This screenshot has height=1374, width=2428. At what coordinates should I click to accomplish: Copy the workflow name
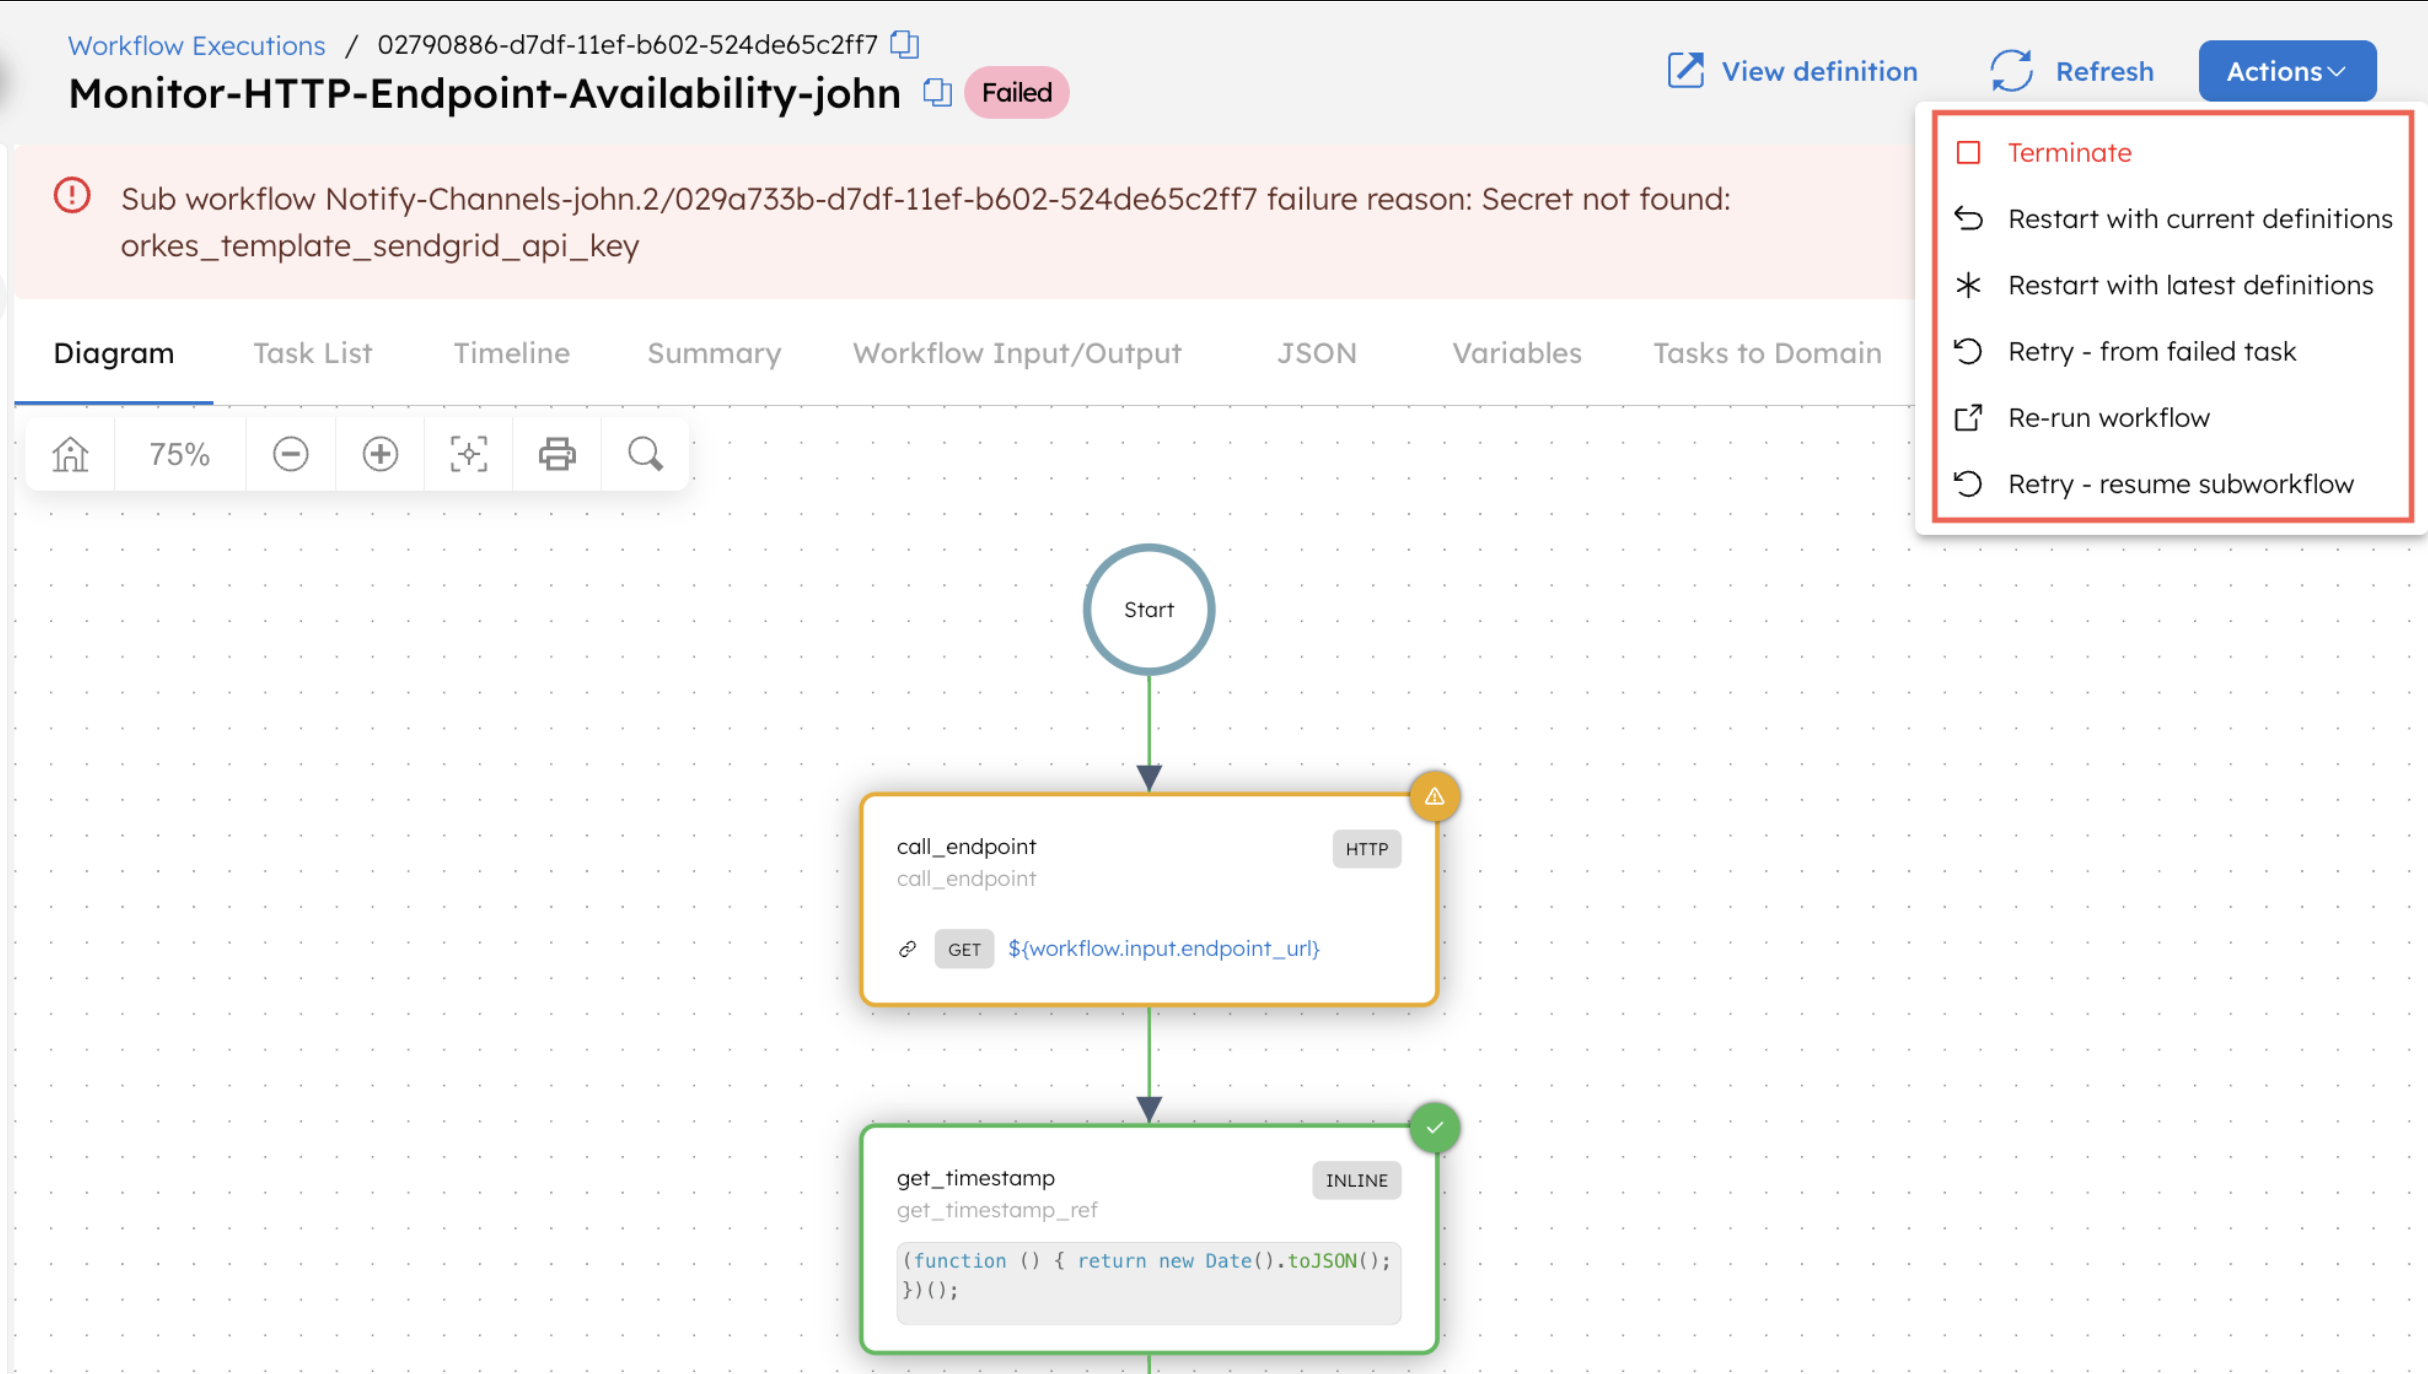(x=937, y=92)
